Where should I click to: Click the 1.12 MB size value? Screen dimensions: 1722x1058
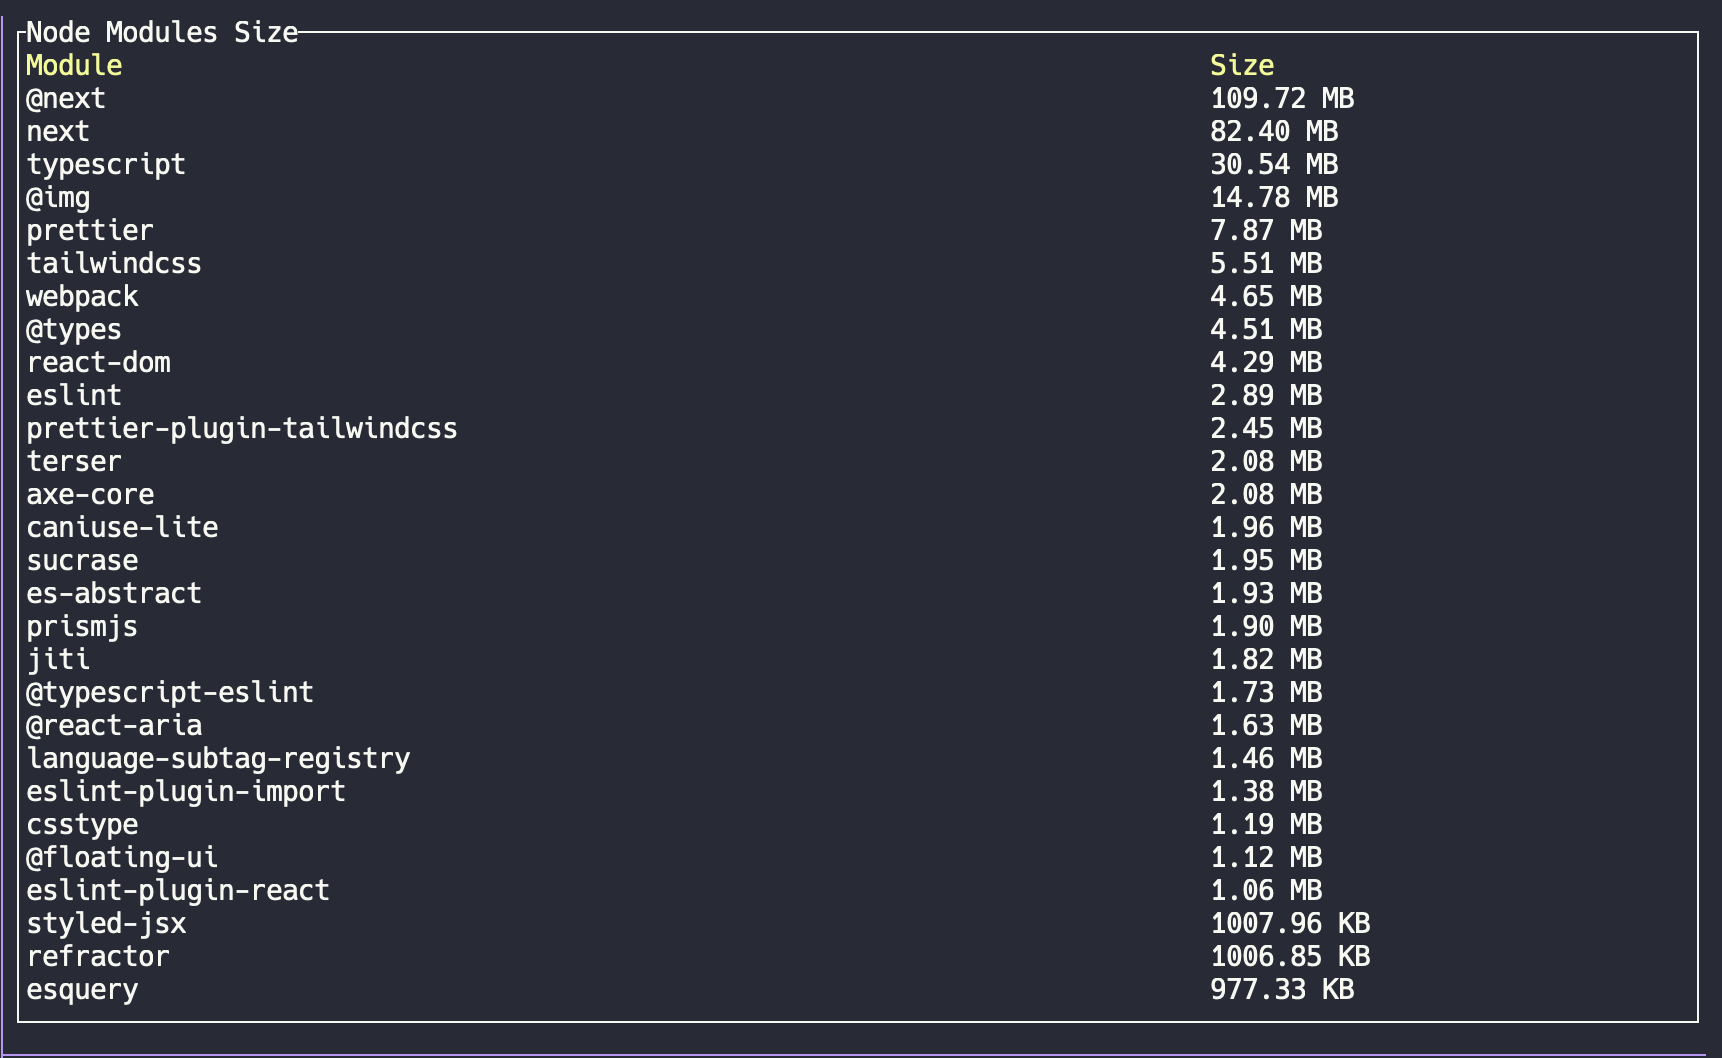(1266, 858)
